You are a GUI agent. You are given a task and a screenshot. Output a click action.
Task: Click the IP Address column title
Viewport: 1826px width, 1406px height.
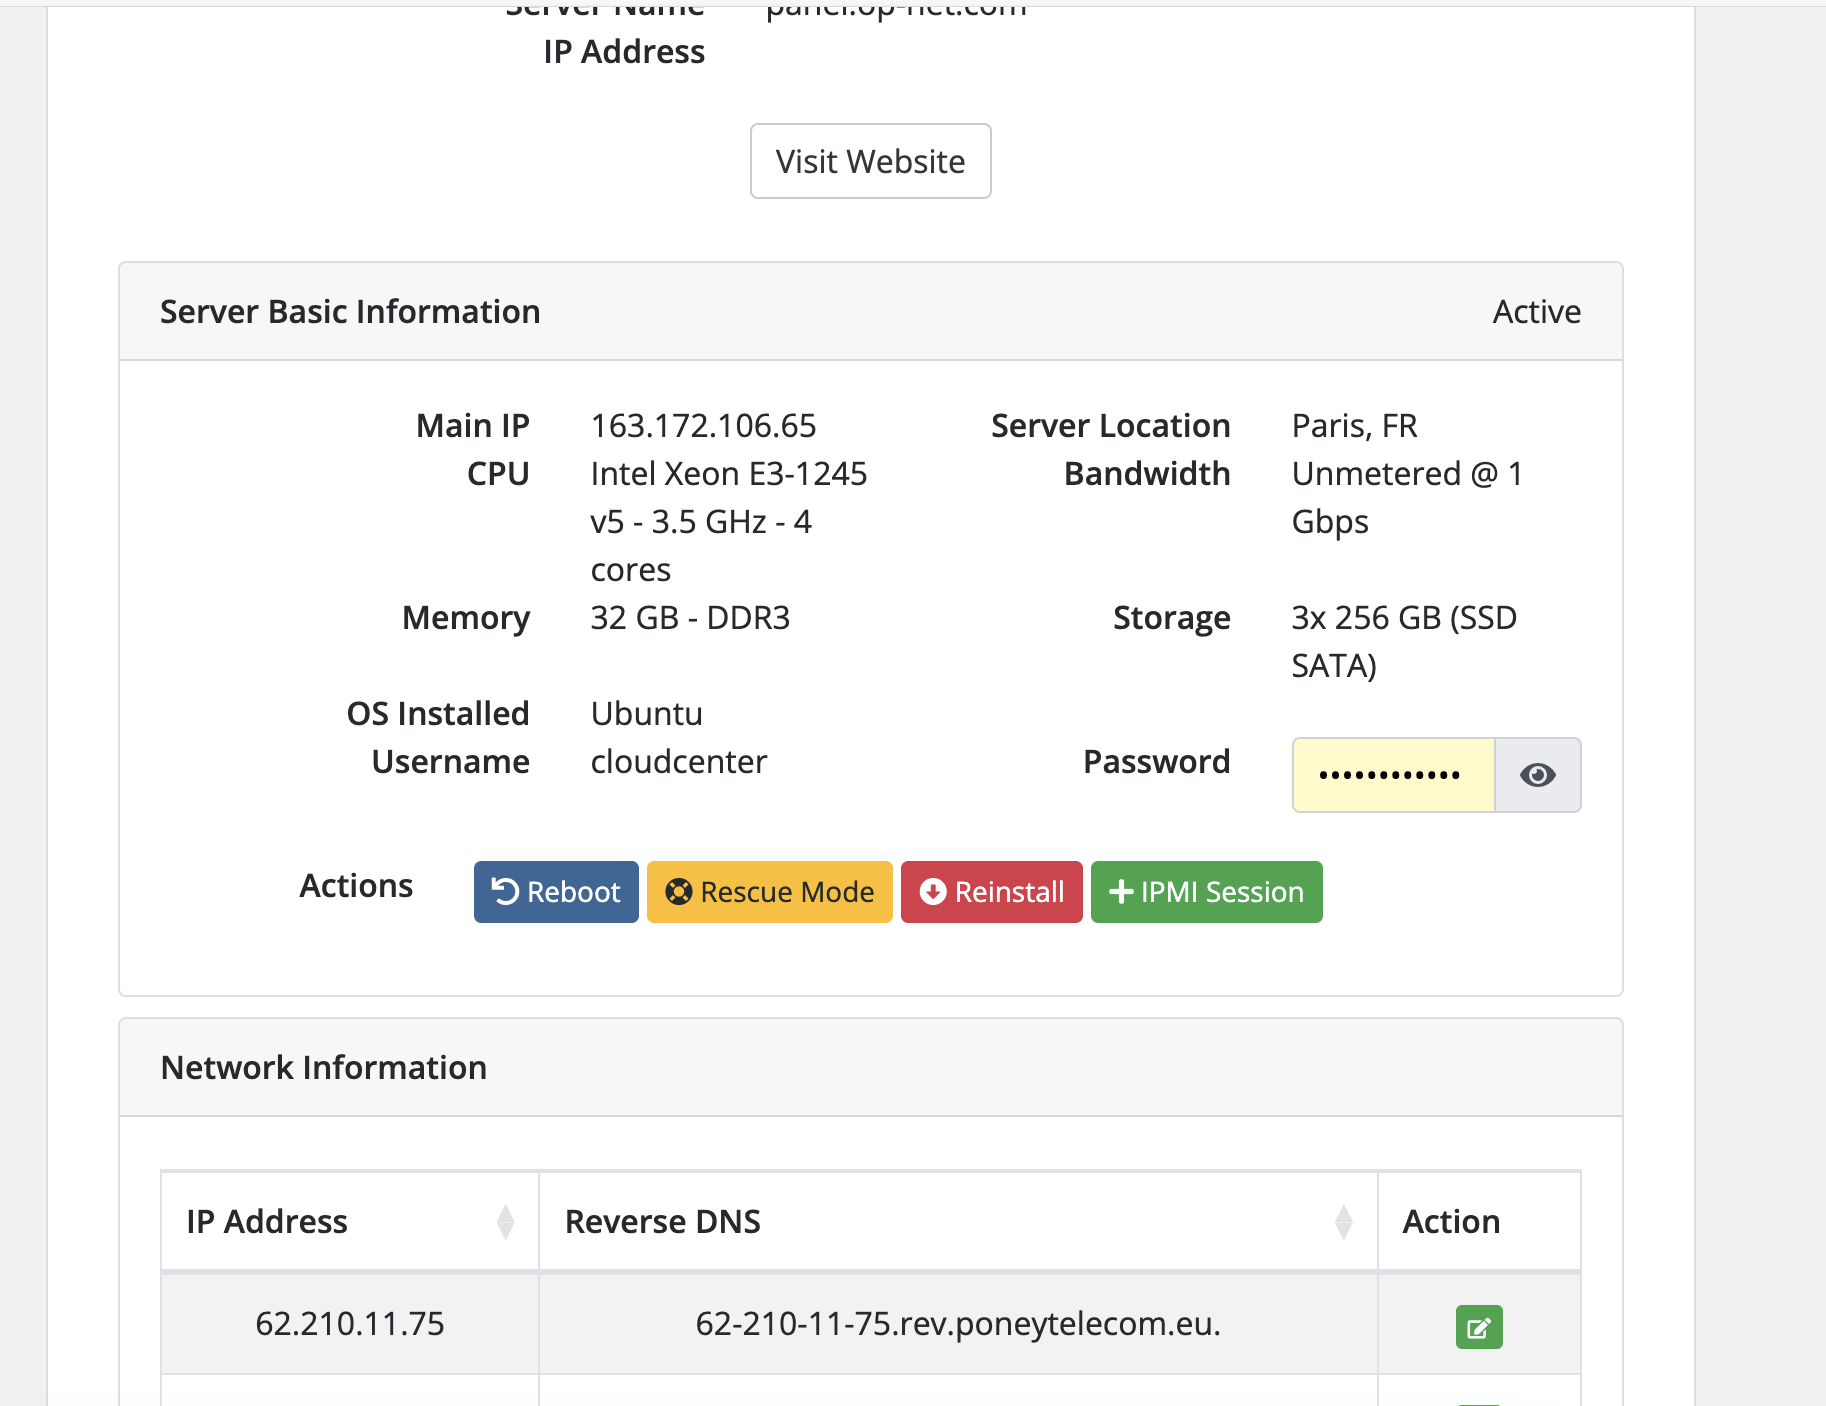[267, 1222]
